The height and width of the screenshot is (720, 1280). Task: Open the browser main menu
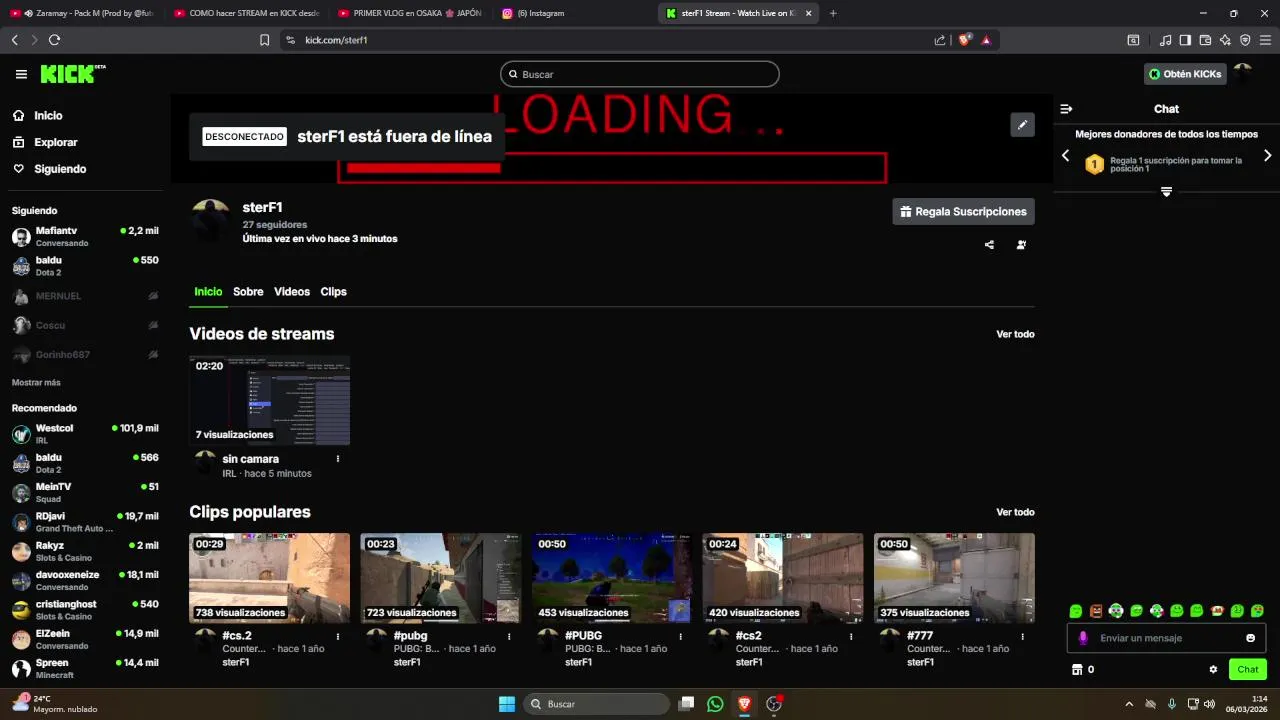point(1266,40)
